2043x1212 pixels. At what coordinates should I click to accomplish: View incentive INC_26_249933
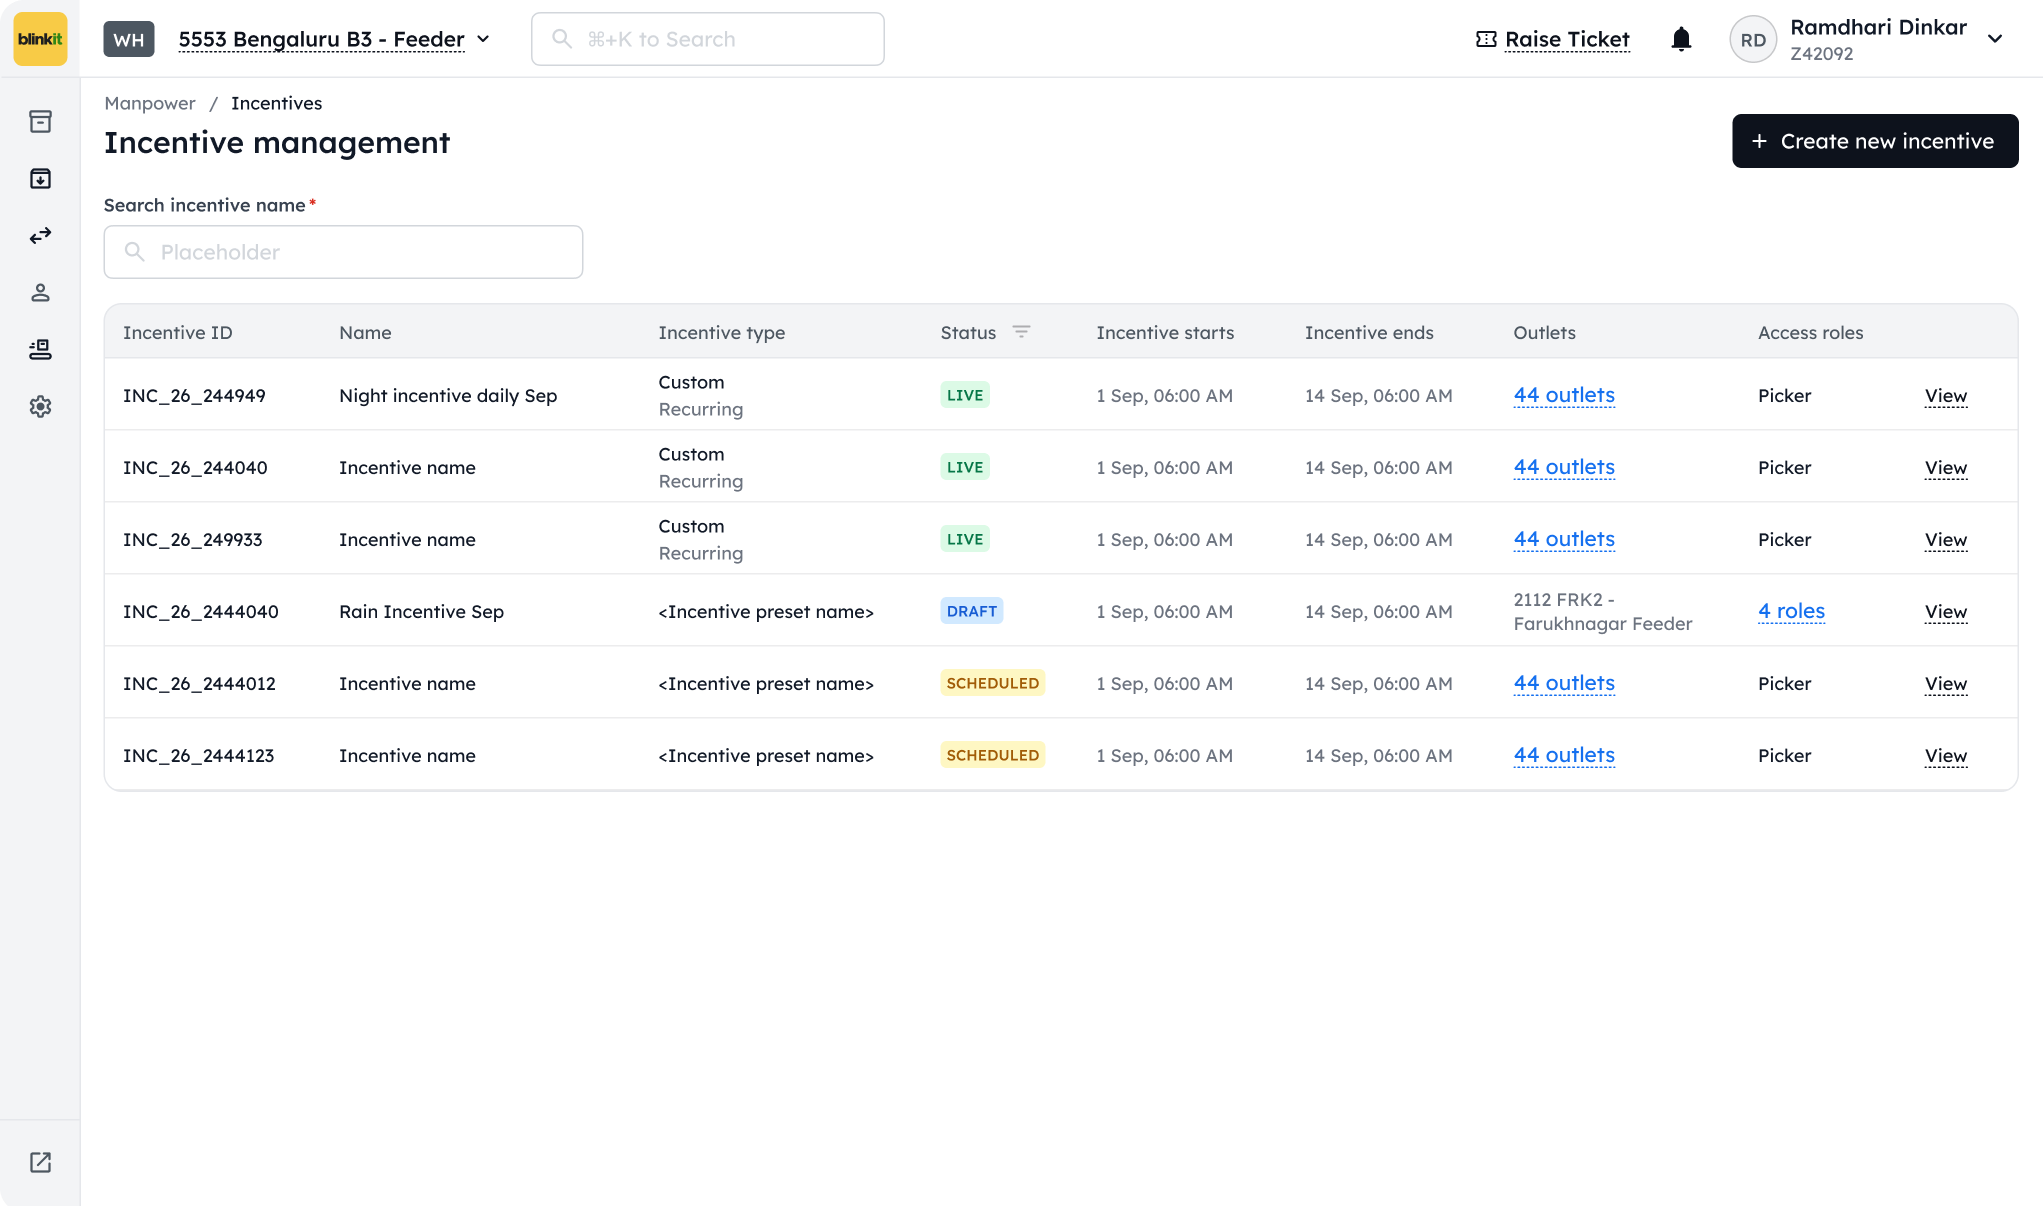(x=1946, y=540)
